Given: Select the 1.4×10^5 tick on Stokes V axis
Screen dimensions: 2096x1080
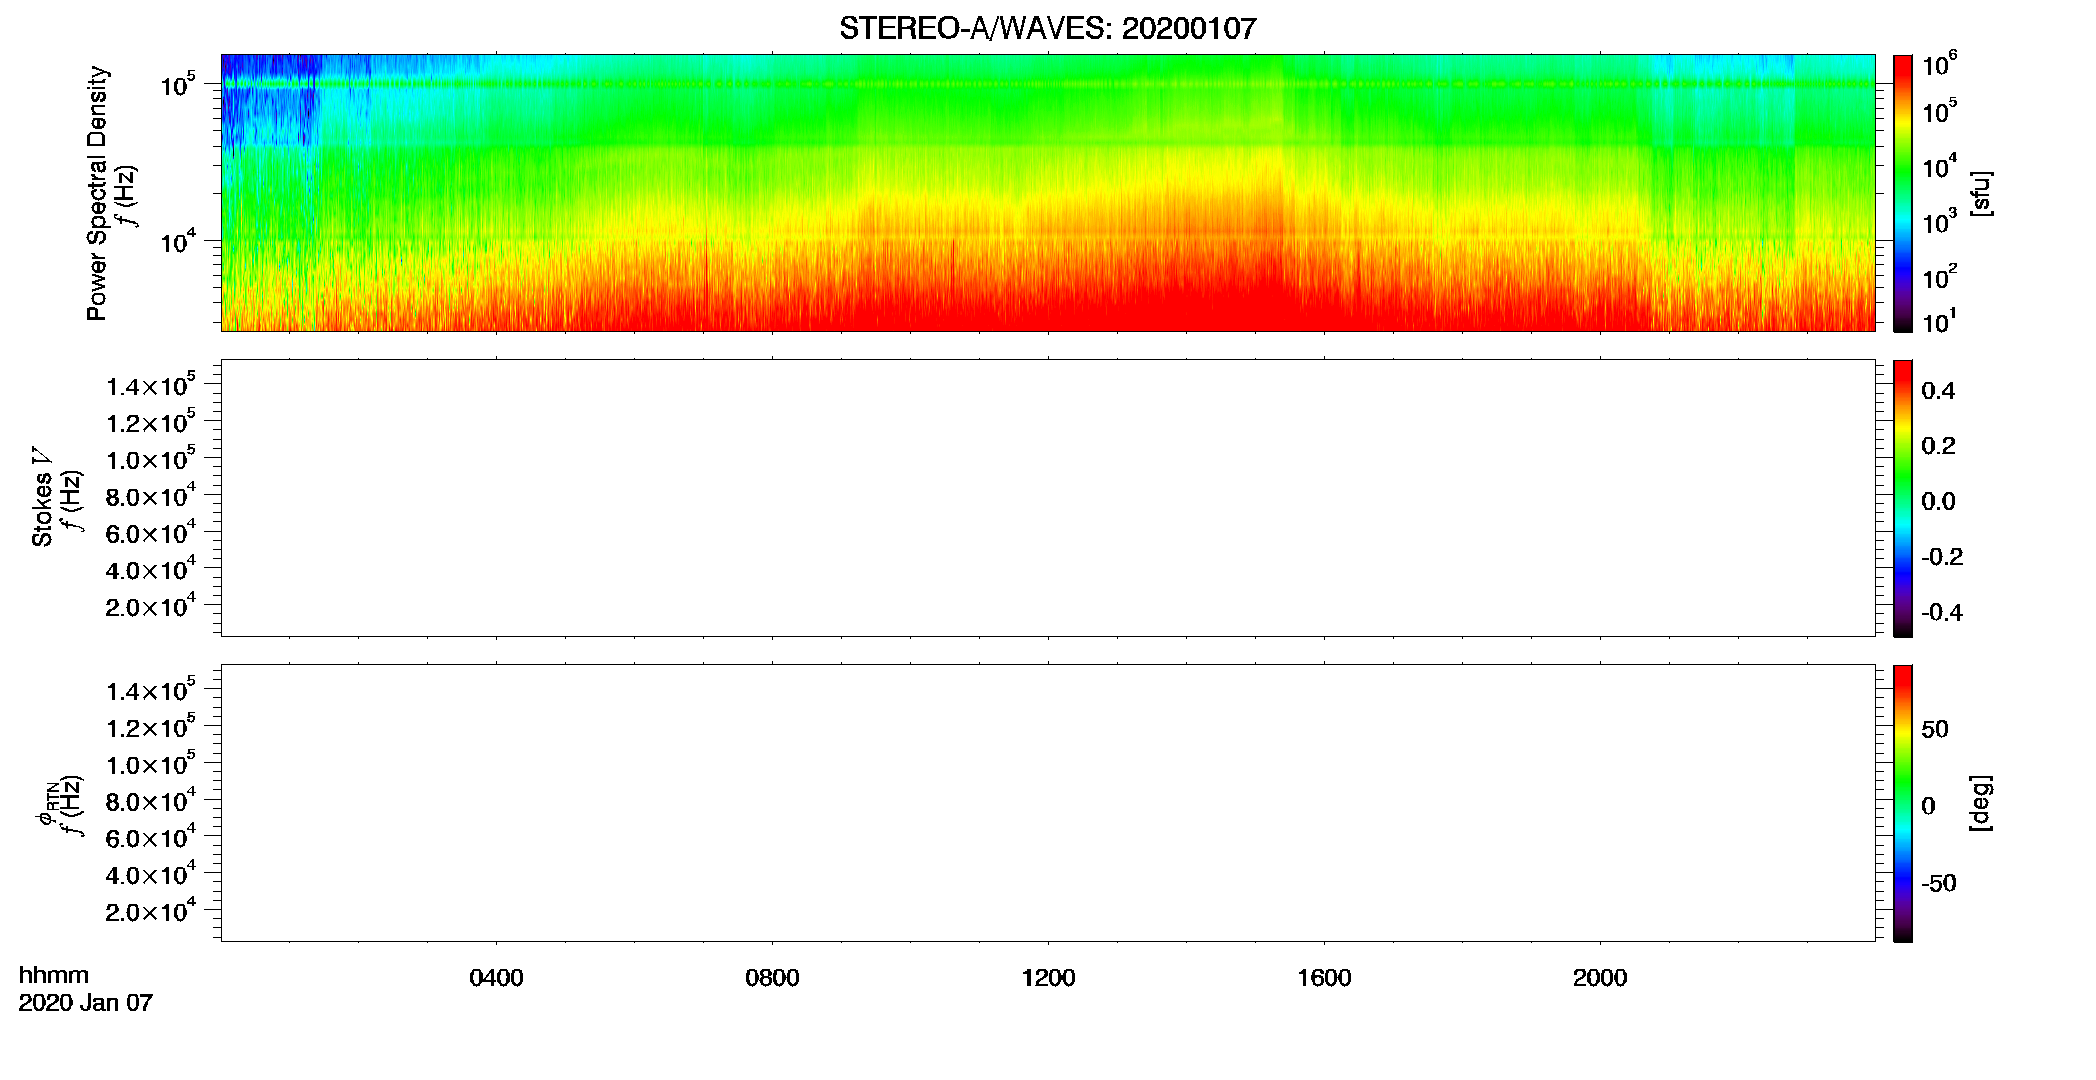Looking at the screenshot, I should click(151, 385).
